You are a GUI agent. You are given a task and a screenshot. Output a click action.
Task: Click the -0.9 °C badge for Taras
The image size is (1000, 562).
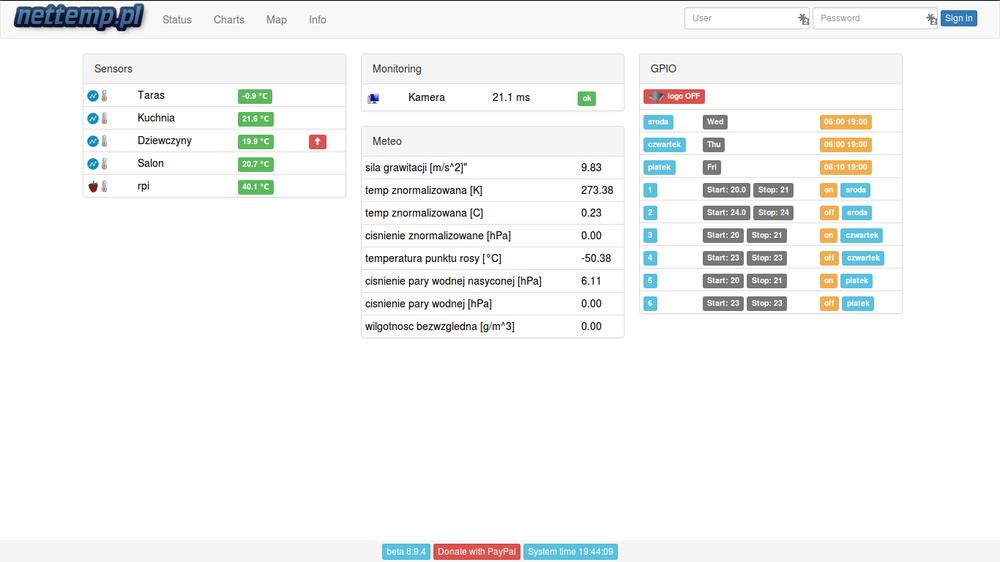coord(255,96)
